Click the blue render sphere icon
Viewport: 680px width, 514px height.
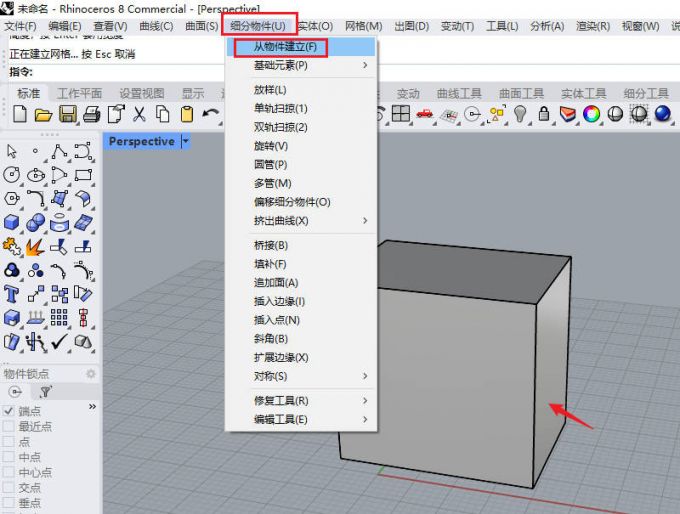point(663,114)
